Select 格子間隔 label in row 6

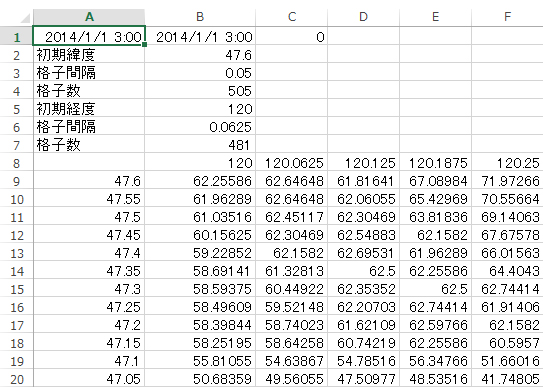[x=89, y=127]
